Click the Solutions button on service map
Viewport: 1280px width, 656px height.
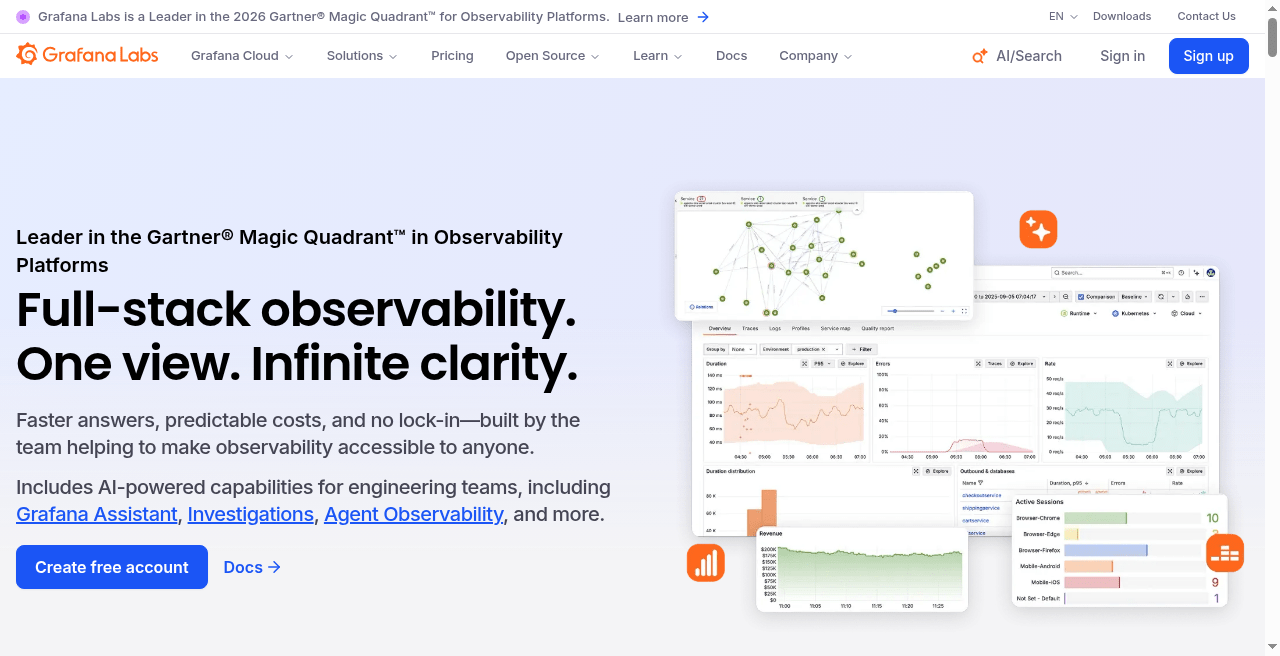702,307
